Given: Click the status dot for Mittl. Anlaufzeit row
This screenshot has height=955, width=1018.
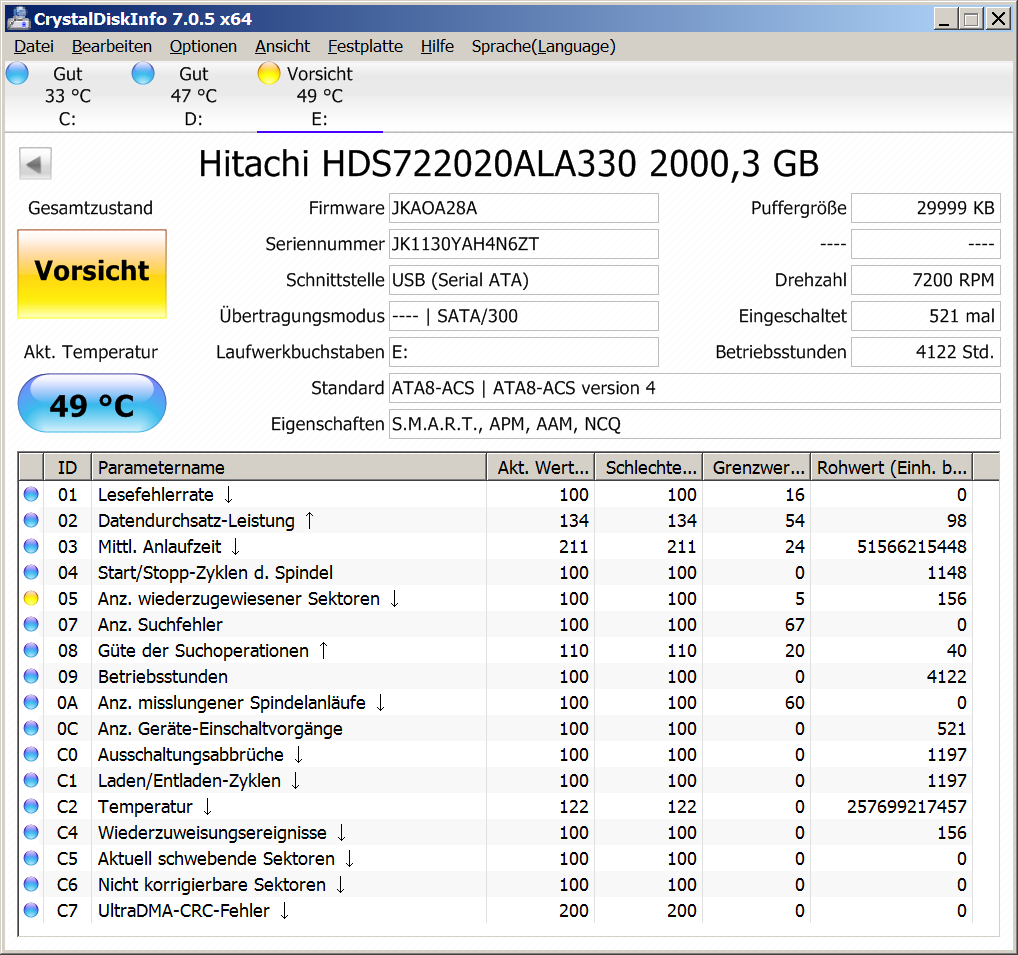Looking at the screenshot, I should click(x=31, y=546).
